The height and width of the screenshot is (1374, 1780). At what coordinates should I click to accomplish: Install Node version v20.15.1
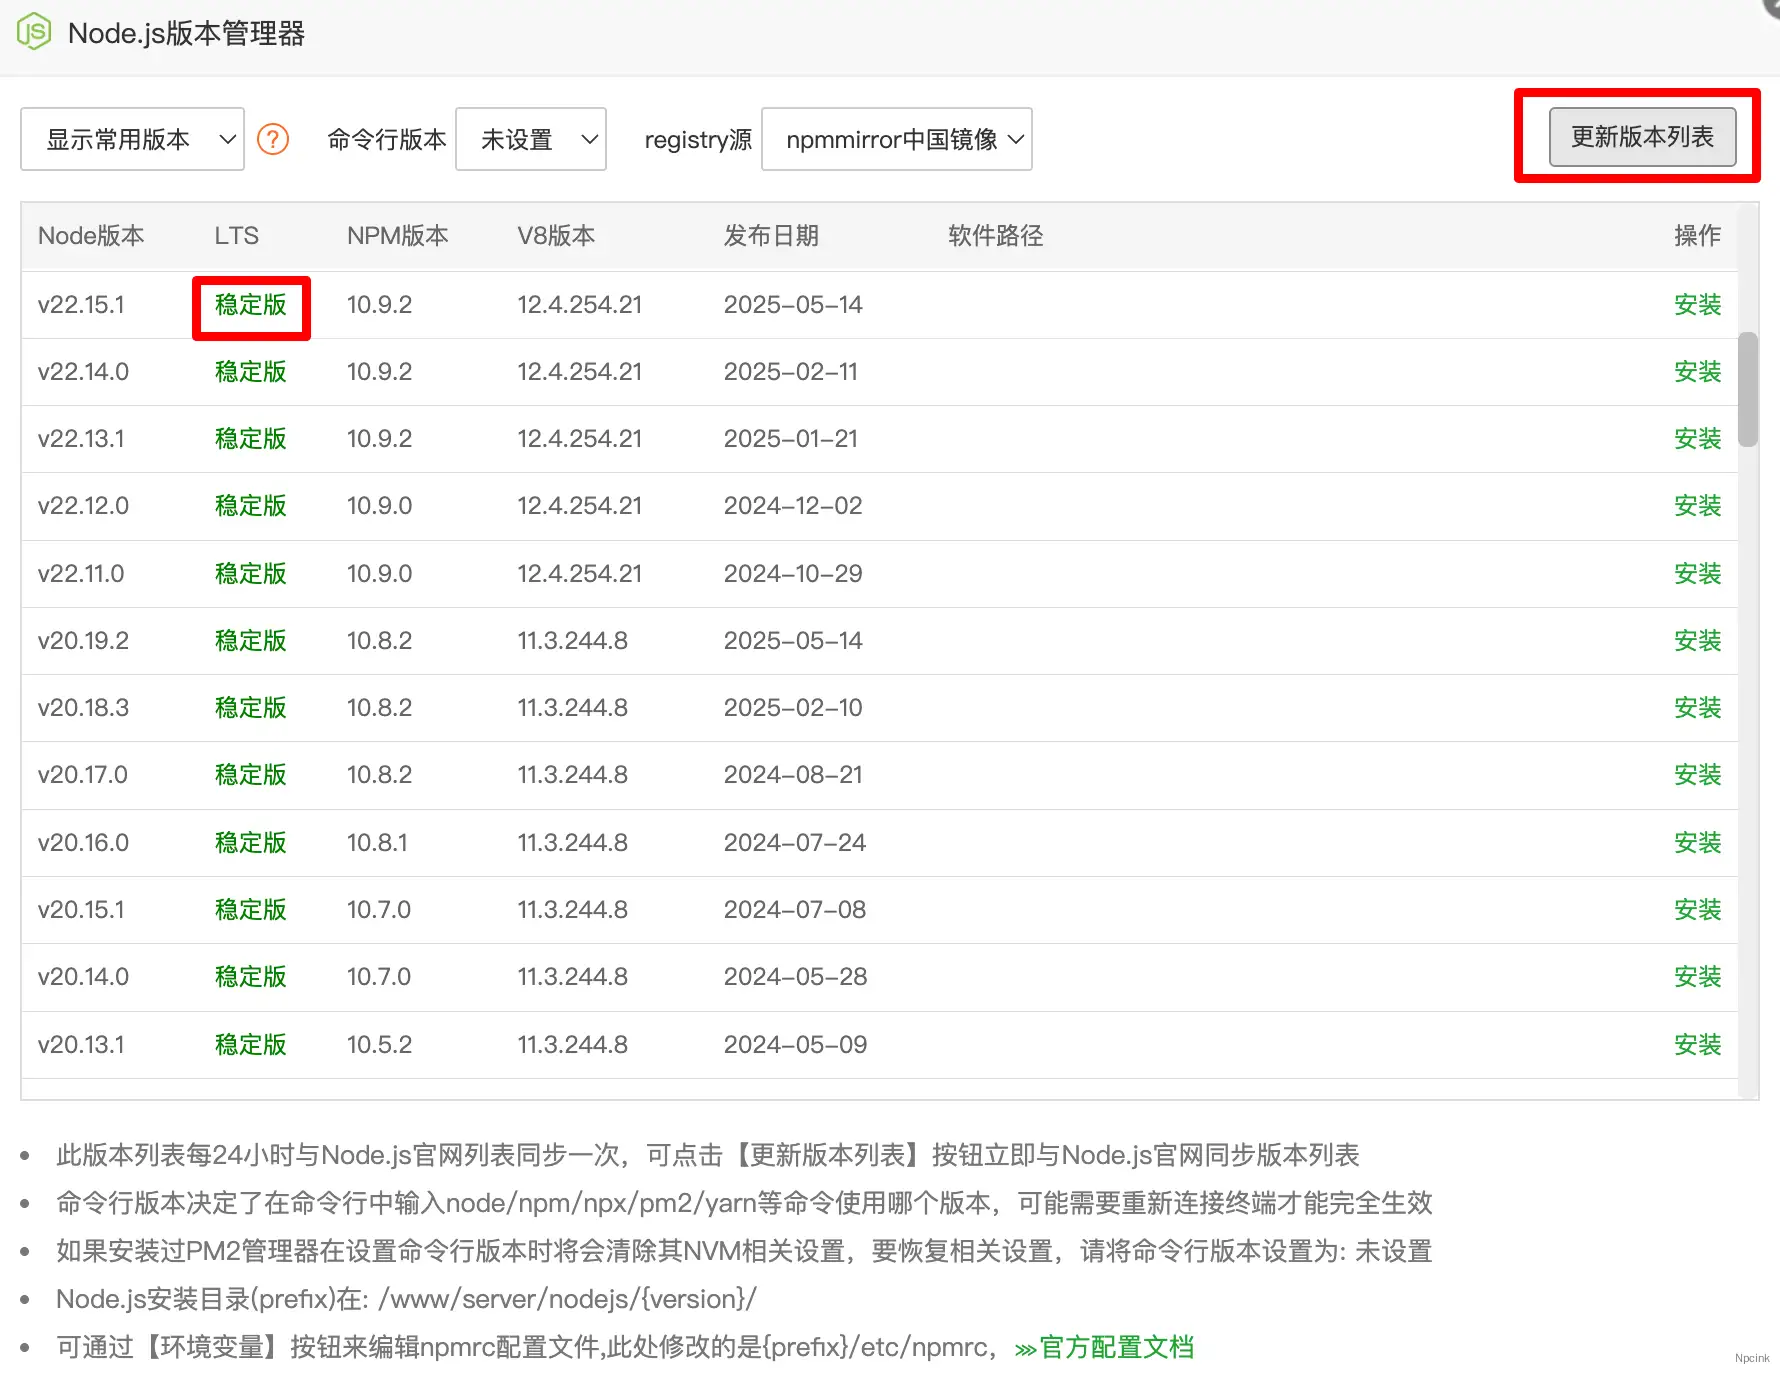click(x=1697, y=909)
